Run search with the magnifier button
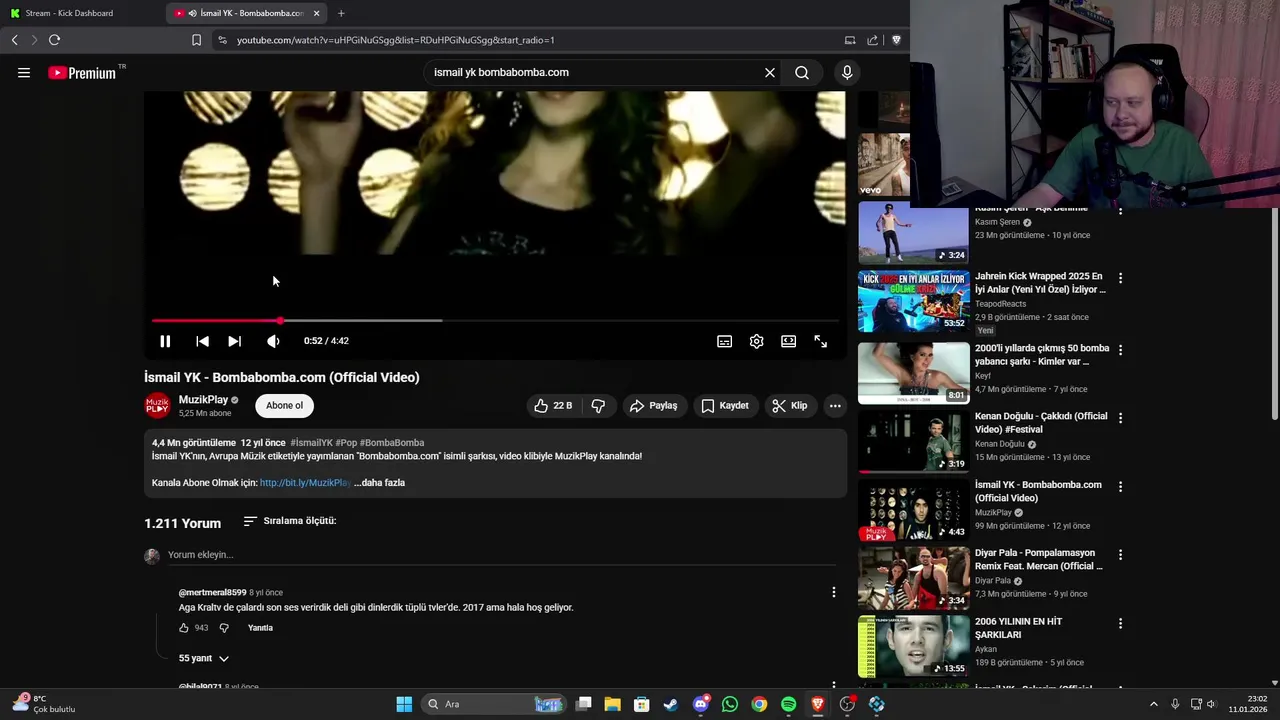Image resolution: width=1280 pixels, height=720 pixels. [x=802, y=73]
